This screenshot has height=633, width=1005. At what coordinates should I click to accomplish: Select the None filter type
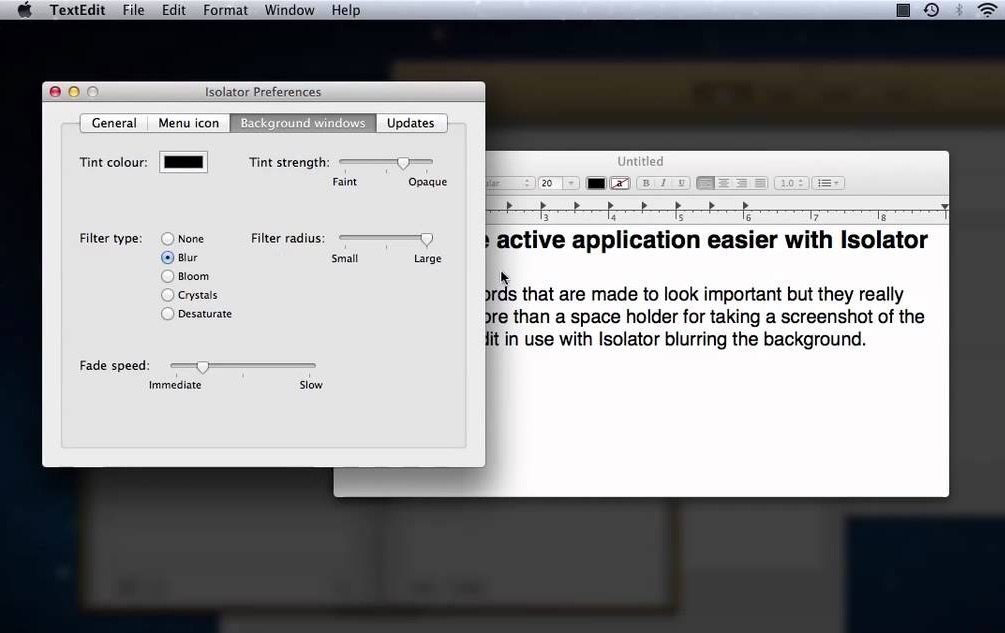point(167,239)
